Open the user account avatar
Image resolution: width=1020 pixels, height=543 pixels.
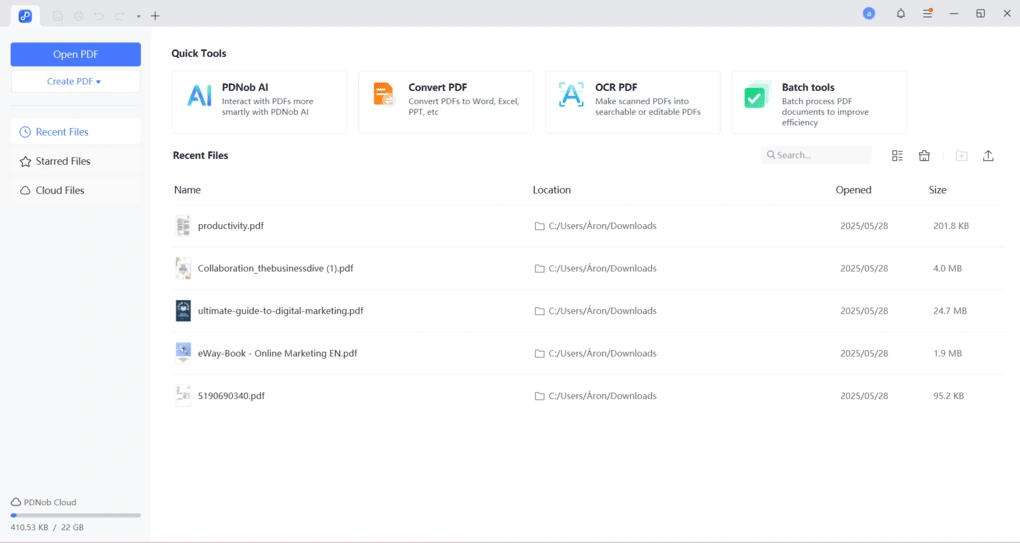coord(869,14)
